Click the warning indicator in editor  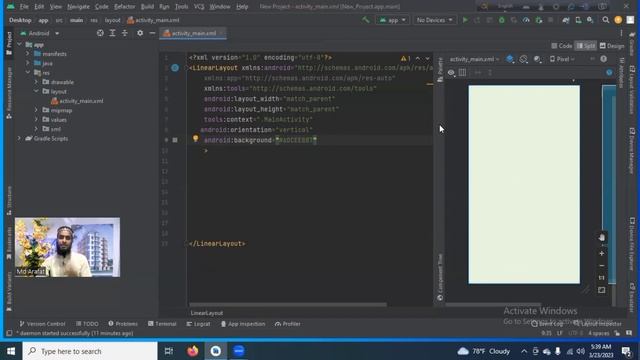click(405, 59)
